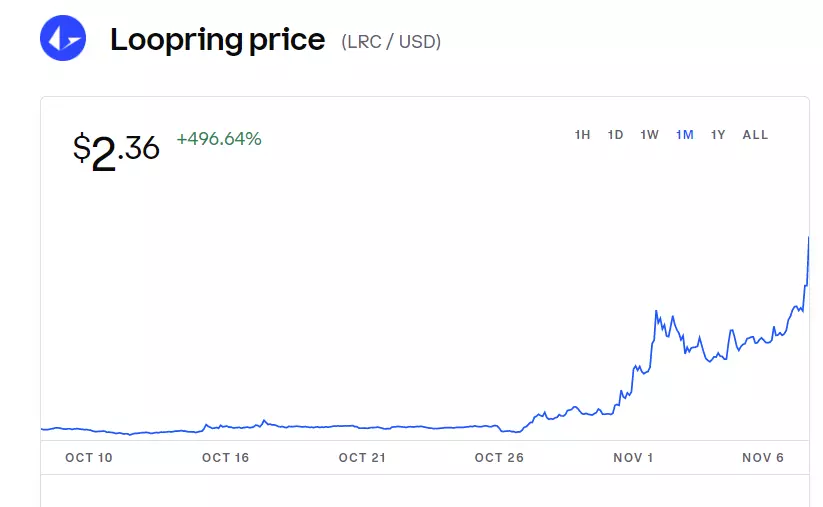Click the OCT 10 date label
The image size is (823, 507).
[x=89, y=458]
